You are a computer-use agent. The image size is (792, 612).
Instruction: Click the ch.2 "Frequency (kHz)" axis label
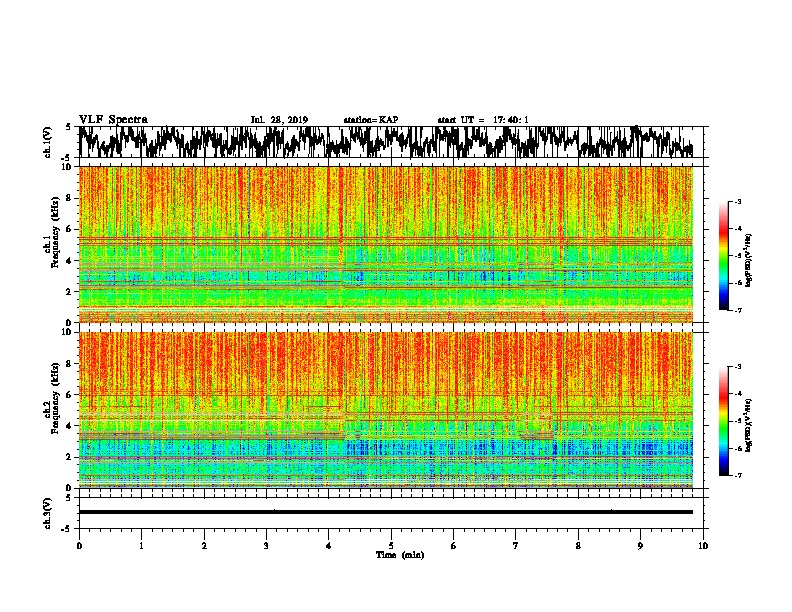click(x=55, y=398)
